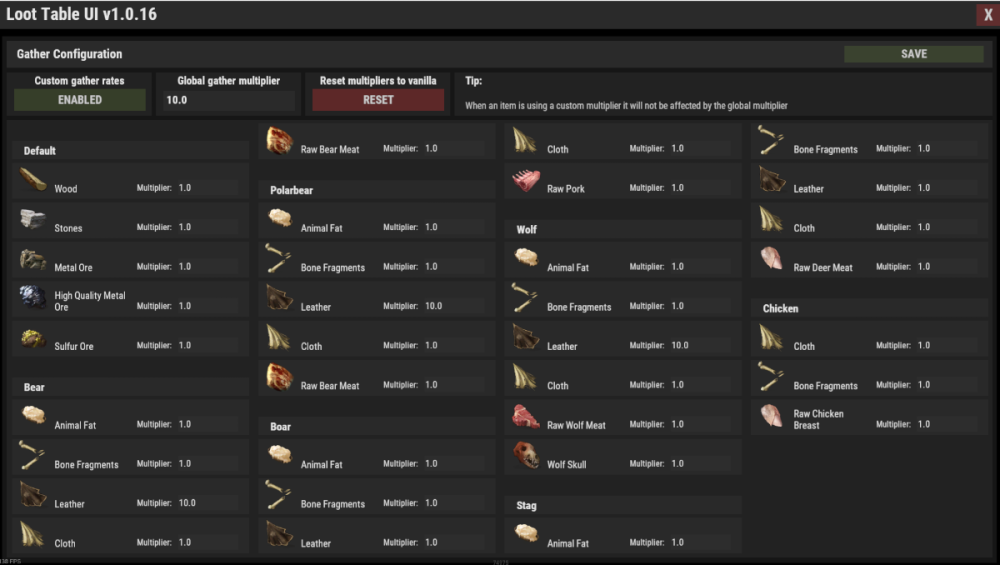
Task: Click the Bear Cloth icon
Action: (33, 535)
